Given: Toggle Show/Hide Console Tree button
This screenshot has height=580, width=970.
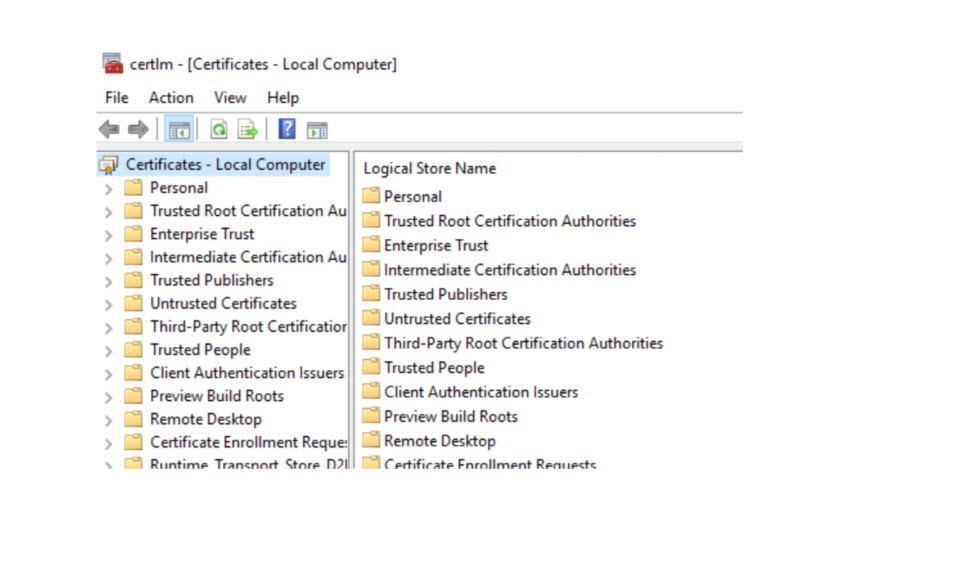Looking at the screenshot, I should pyautogui.click(x=180, y=129).
